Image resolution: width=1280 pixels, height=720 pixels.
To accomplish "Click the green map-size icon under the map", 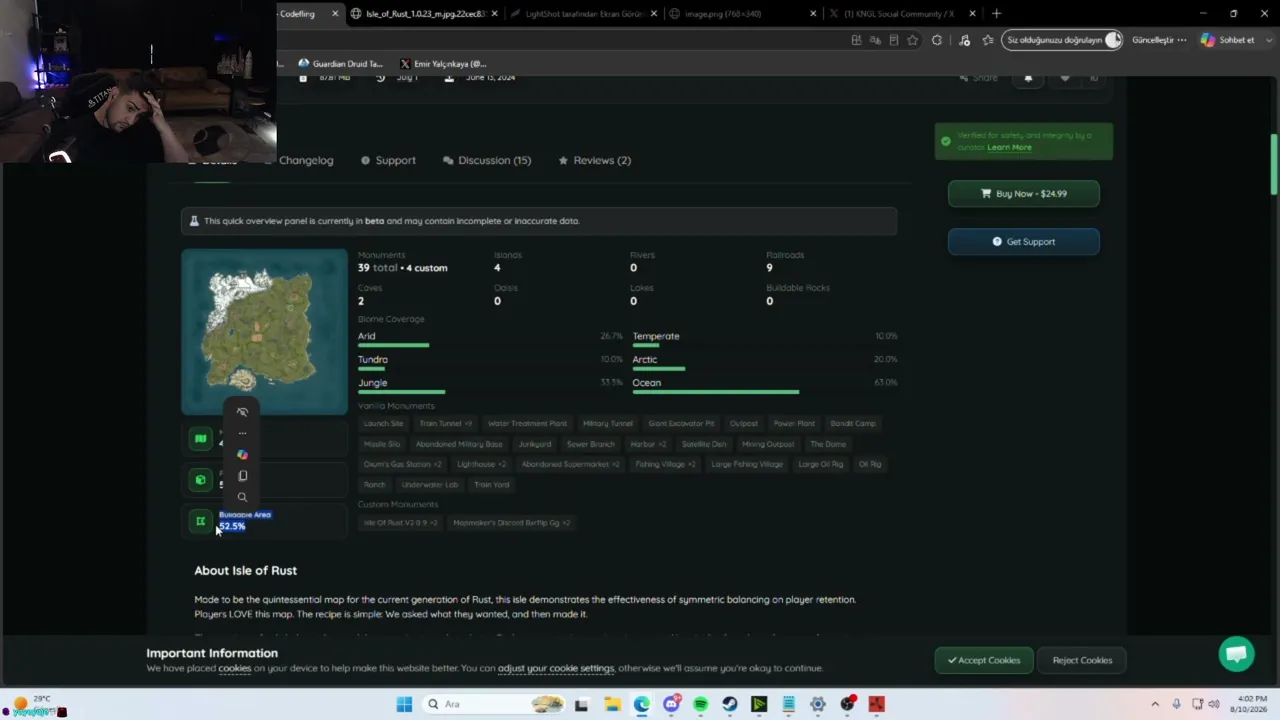I will (200, 438).
